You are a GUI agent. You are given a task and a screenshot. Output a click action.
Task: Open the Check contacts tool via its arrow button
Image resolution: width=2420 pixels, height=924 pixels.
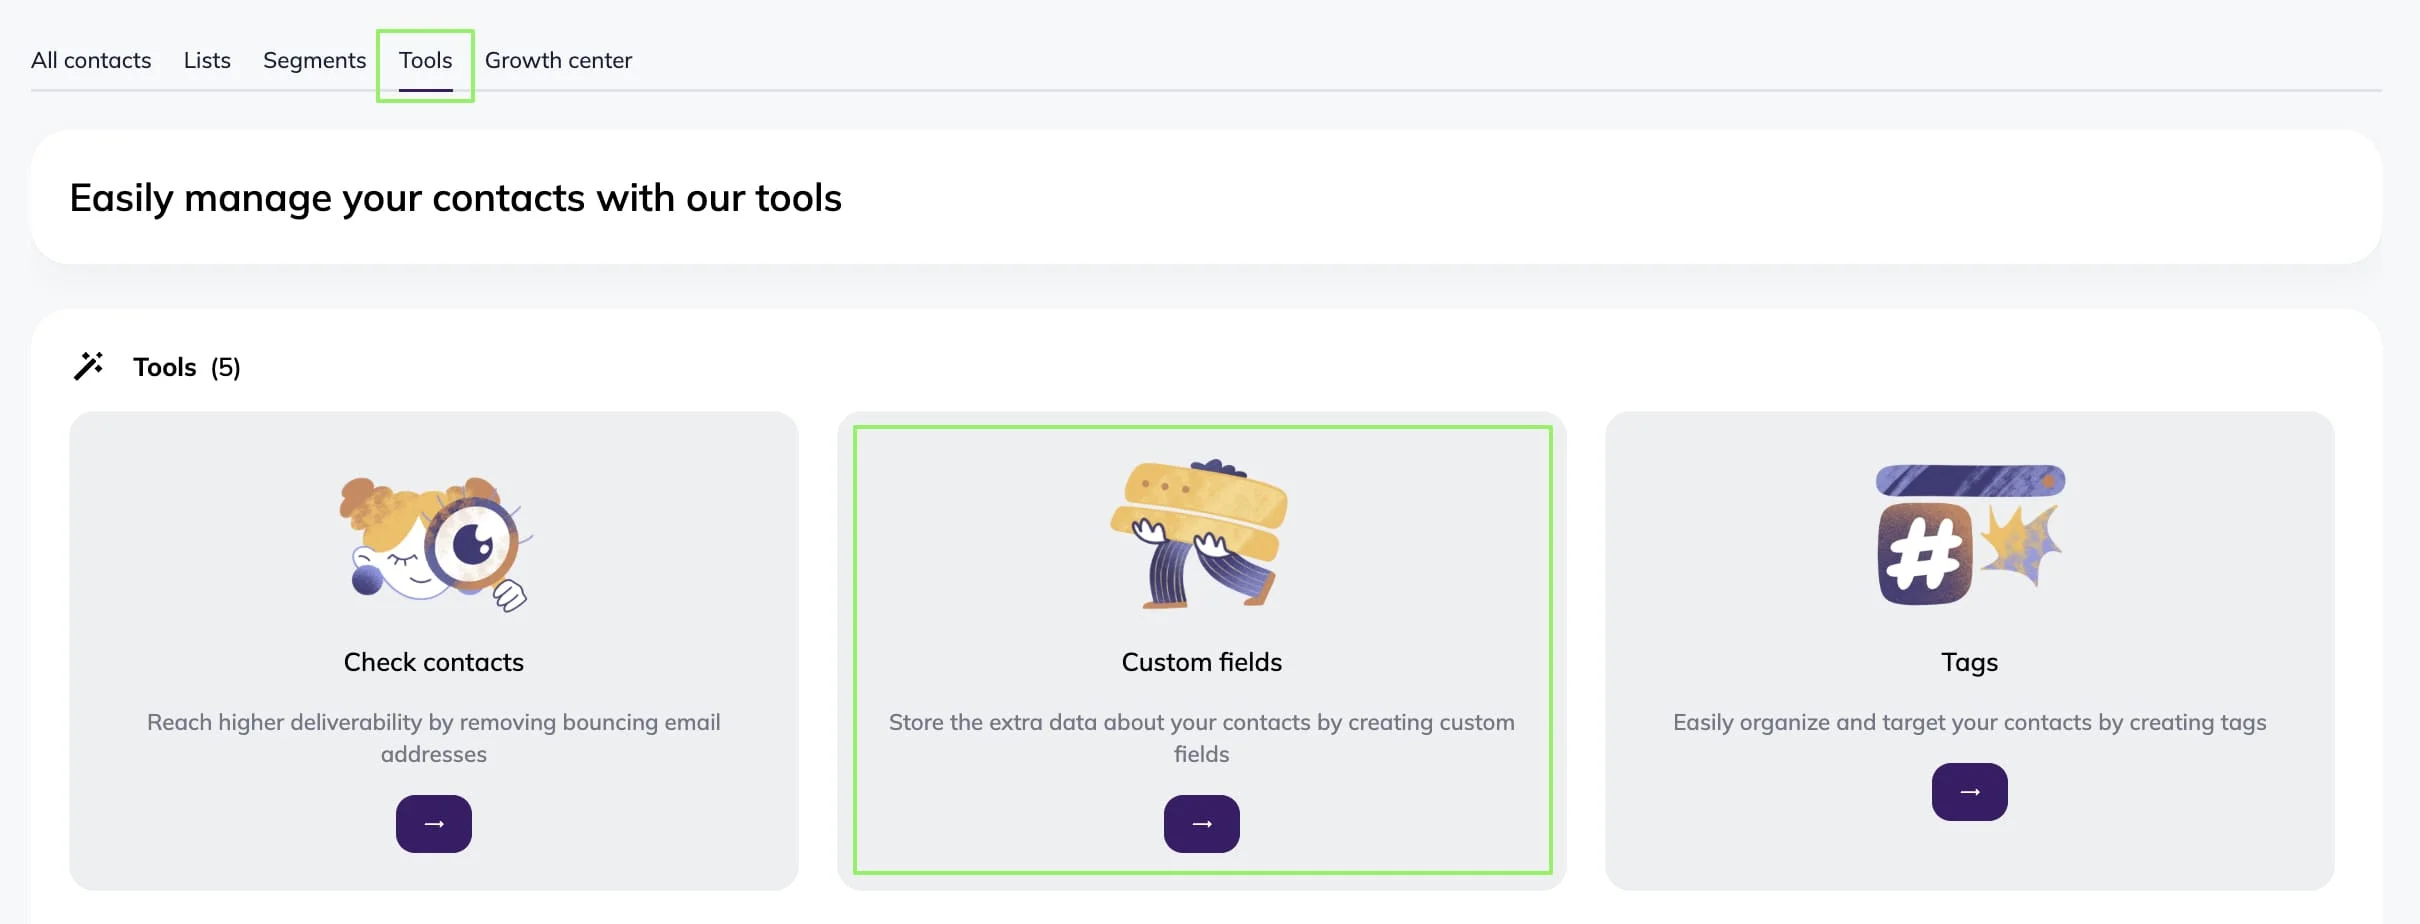(433, 823)
